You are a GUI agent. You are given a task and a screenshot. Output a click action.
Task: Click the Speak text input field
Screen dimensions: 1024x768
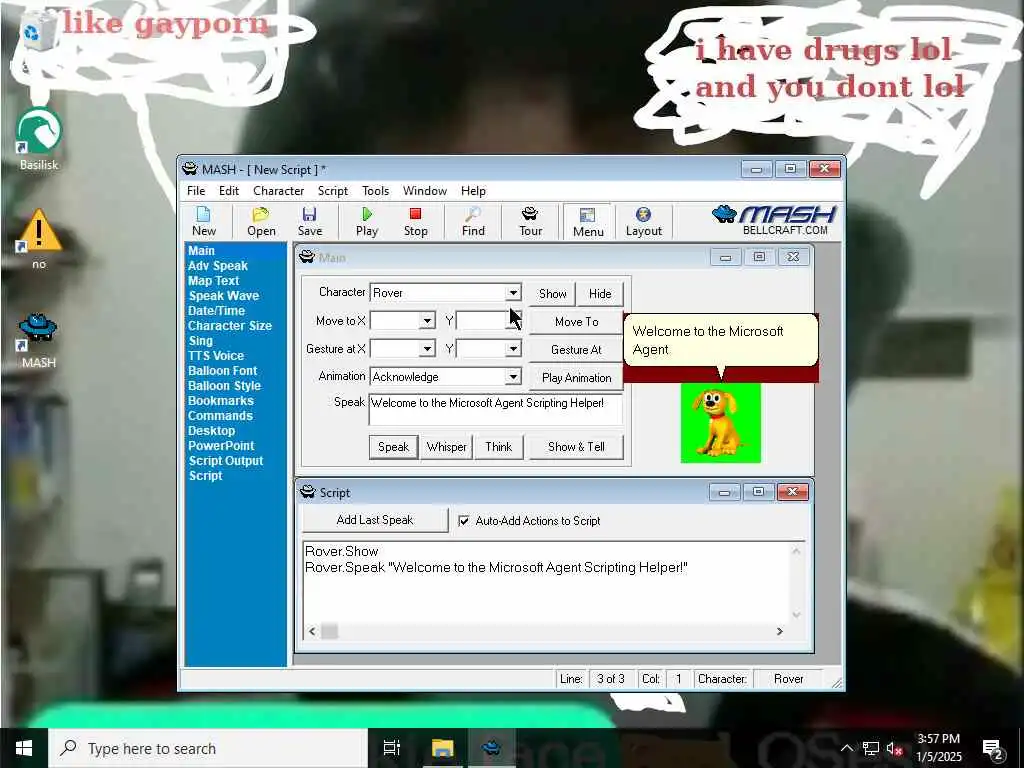pos(496,409)
